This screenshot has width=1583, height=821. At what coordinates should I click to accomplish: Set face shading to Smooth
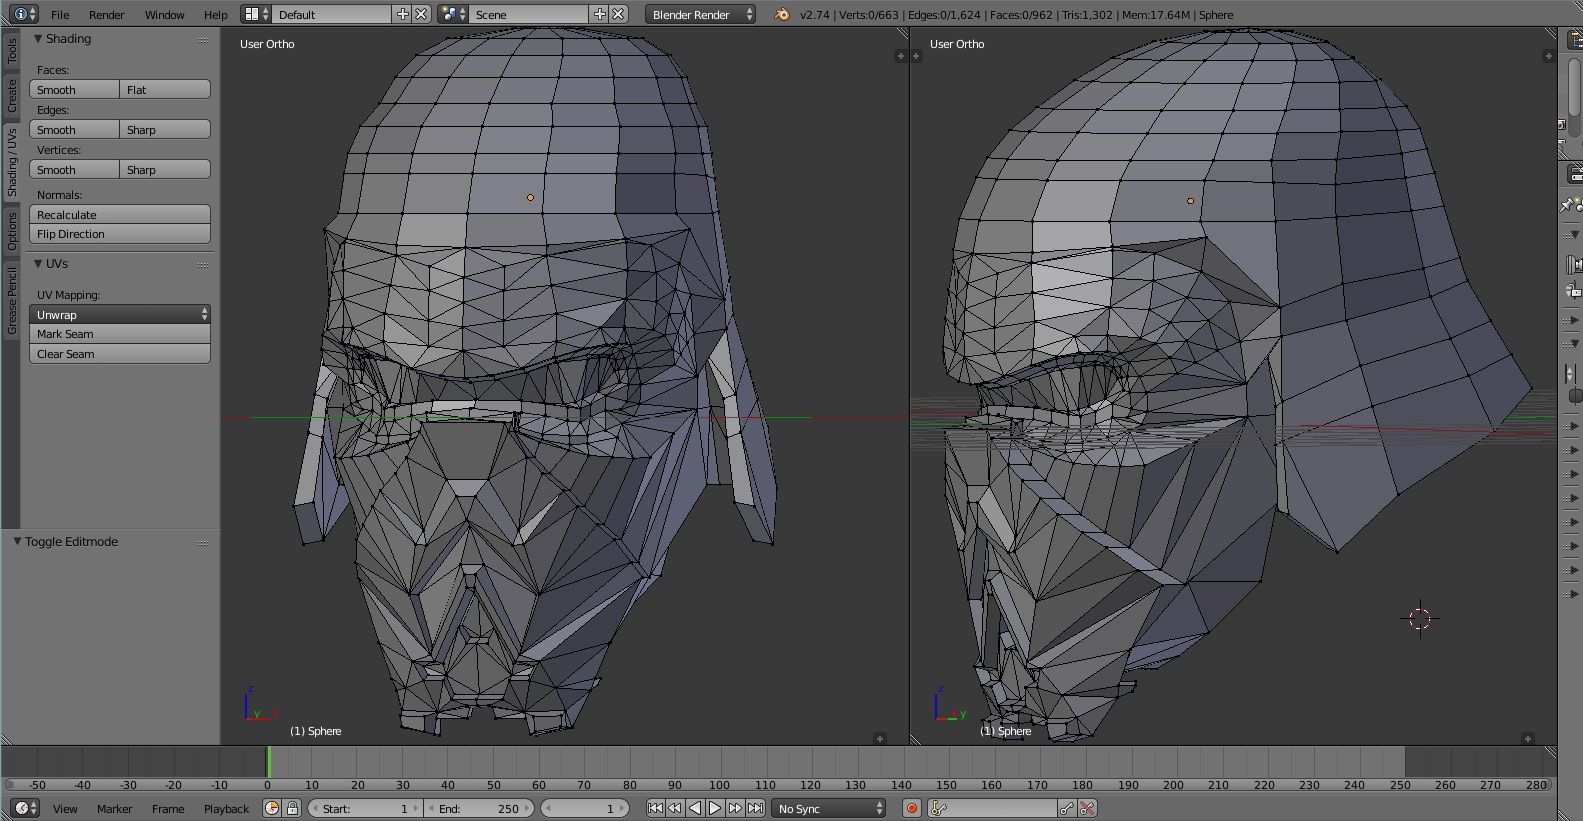[x=74, y=89]
